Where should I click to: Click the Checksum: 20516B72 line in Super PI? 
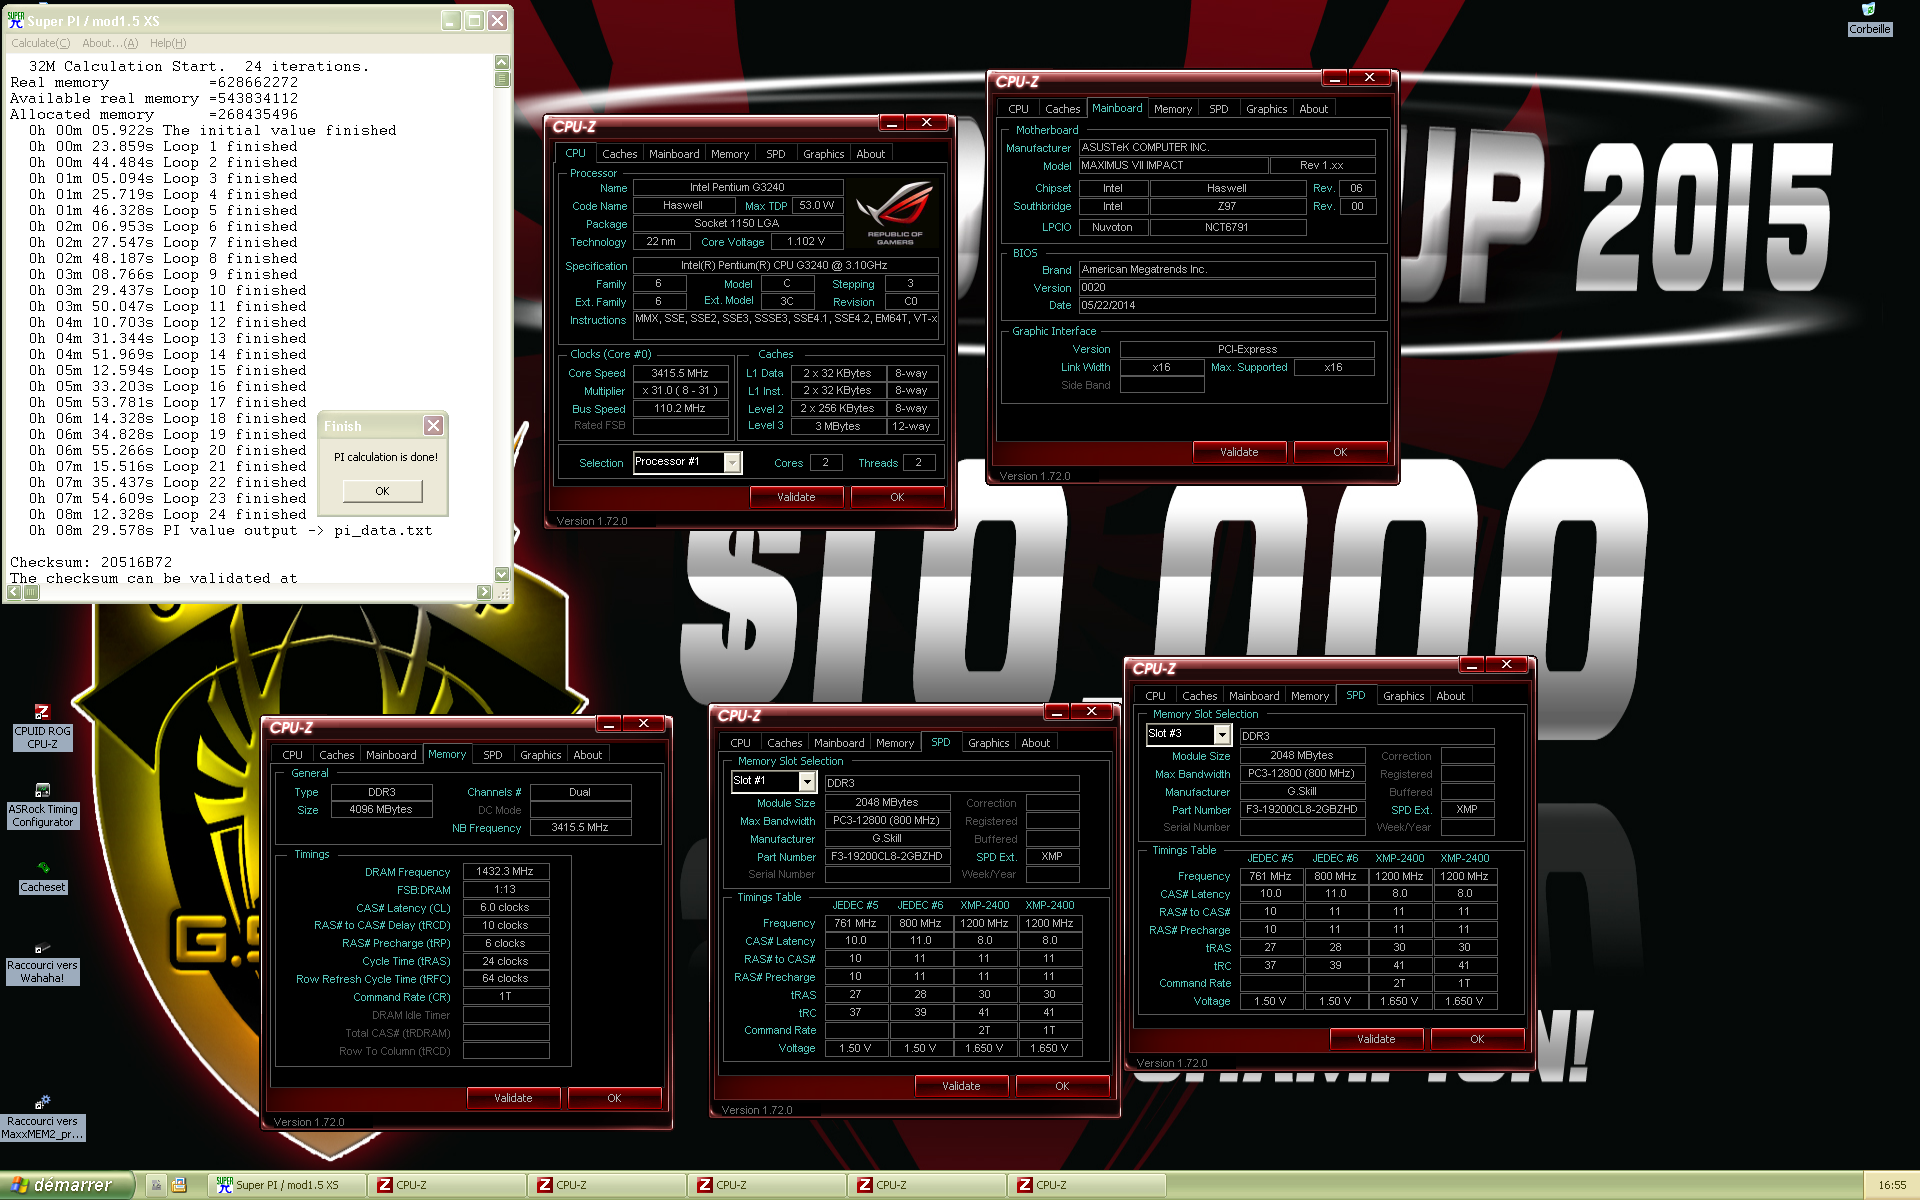tap(91, 563)
